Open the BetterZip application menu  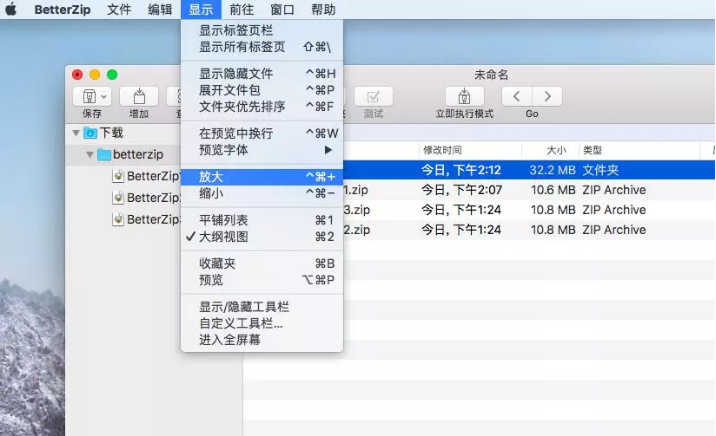click(x=62, y=10)
